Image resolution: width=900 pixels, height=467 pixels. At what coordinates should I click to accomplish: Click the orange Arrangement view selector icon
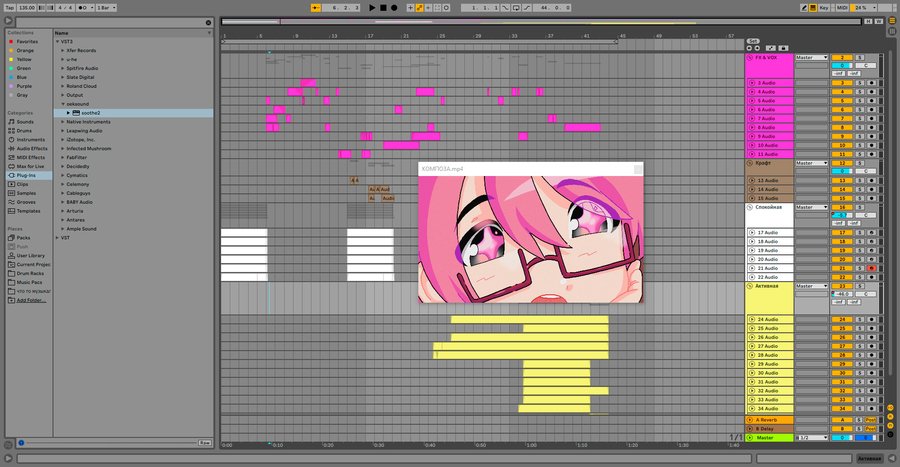pos(893,21)
